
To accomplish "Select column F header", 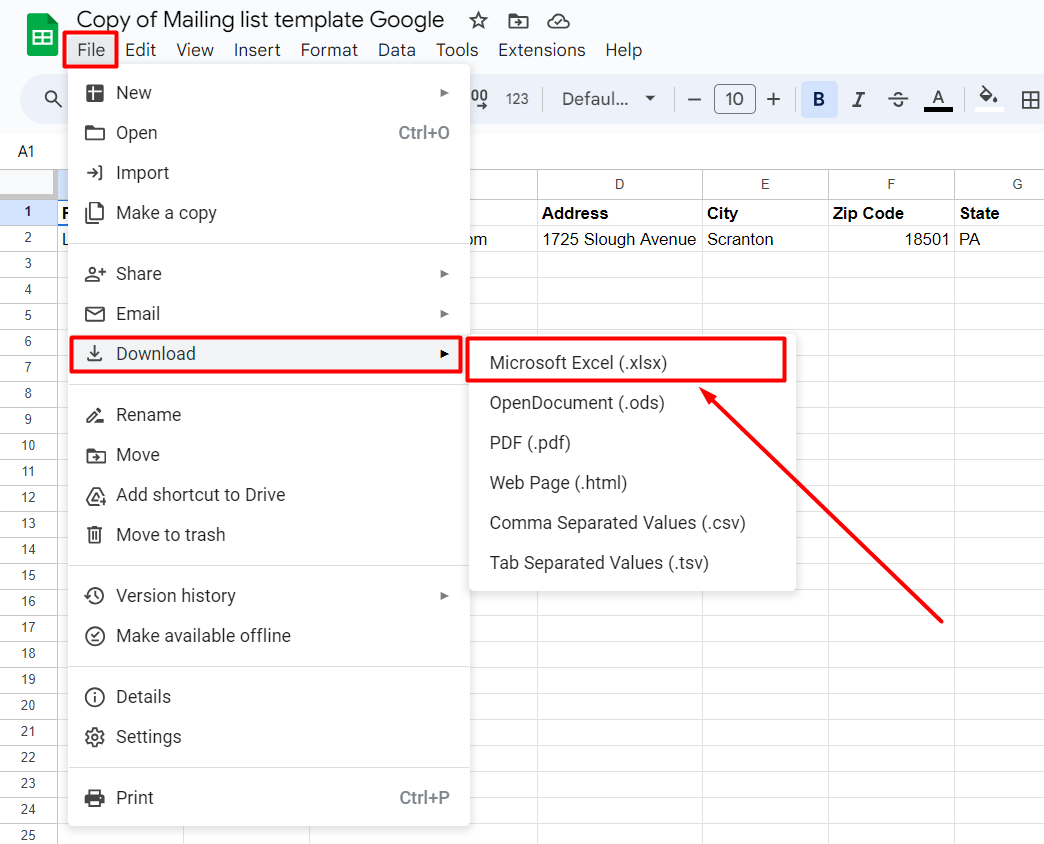I will click(x=891, y=184).
